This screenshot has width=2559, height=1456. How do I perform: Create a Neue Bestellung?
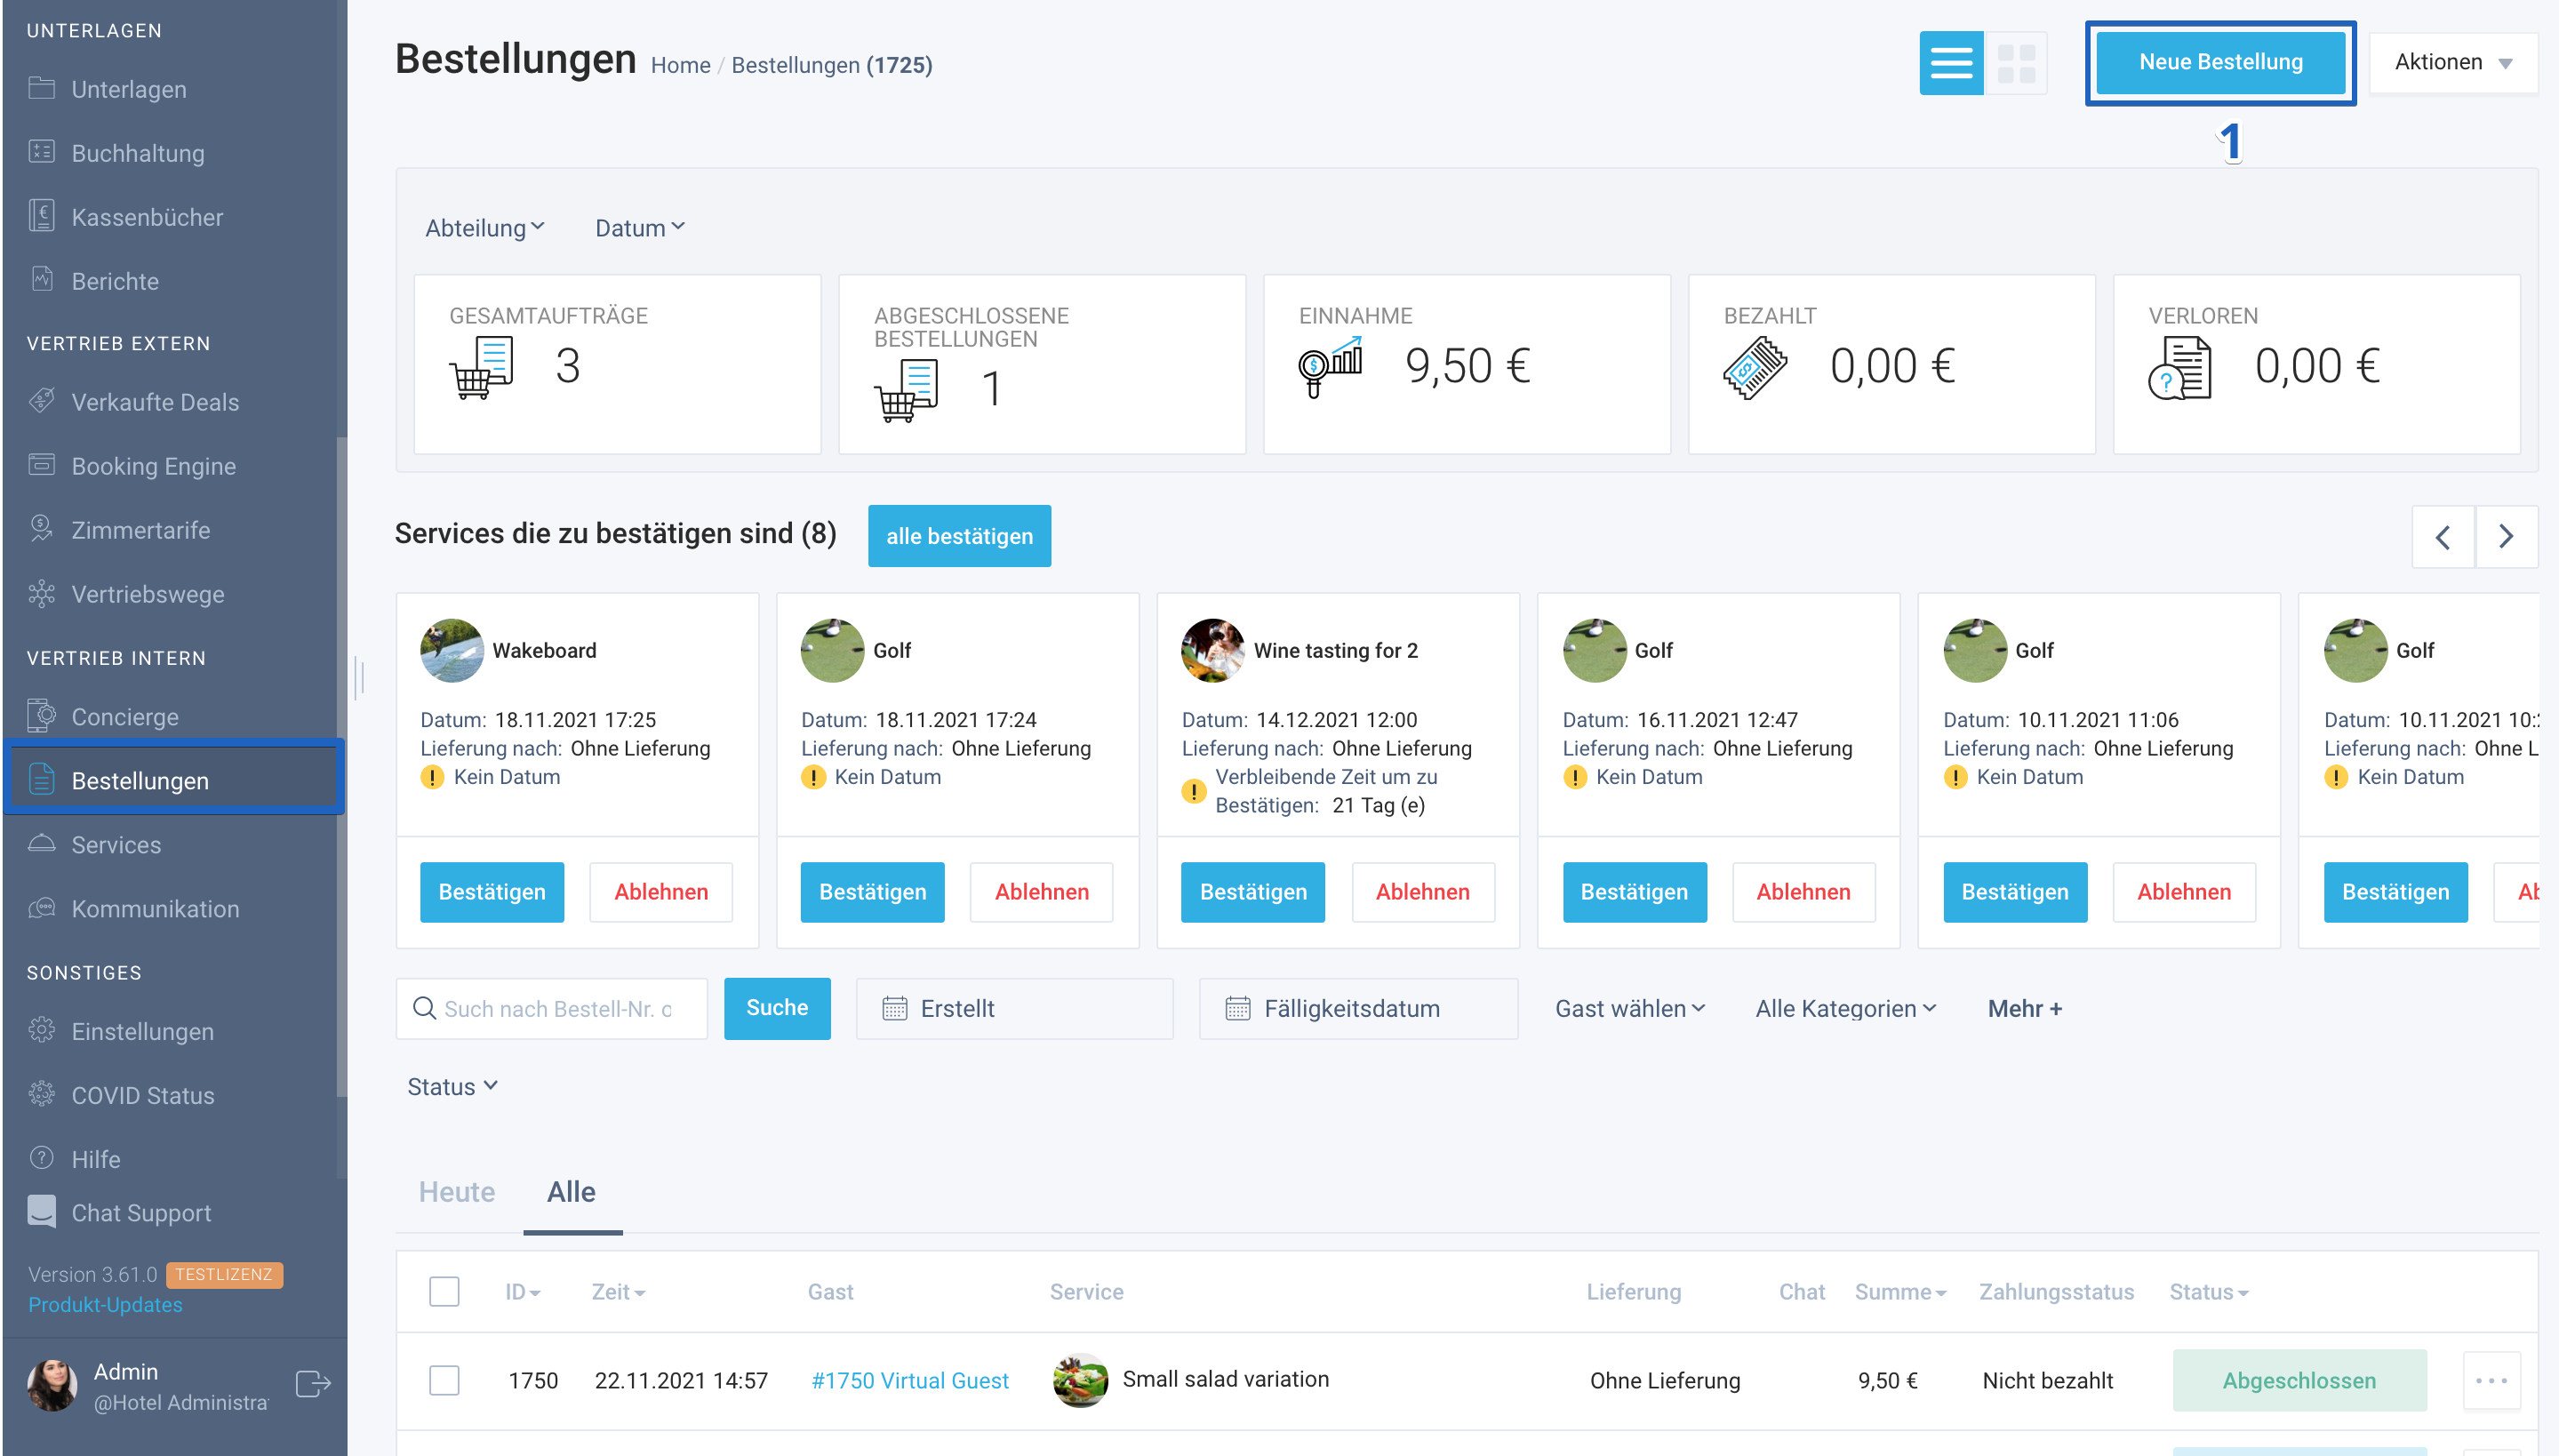point(2220,62)
